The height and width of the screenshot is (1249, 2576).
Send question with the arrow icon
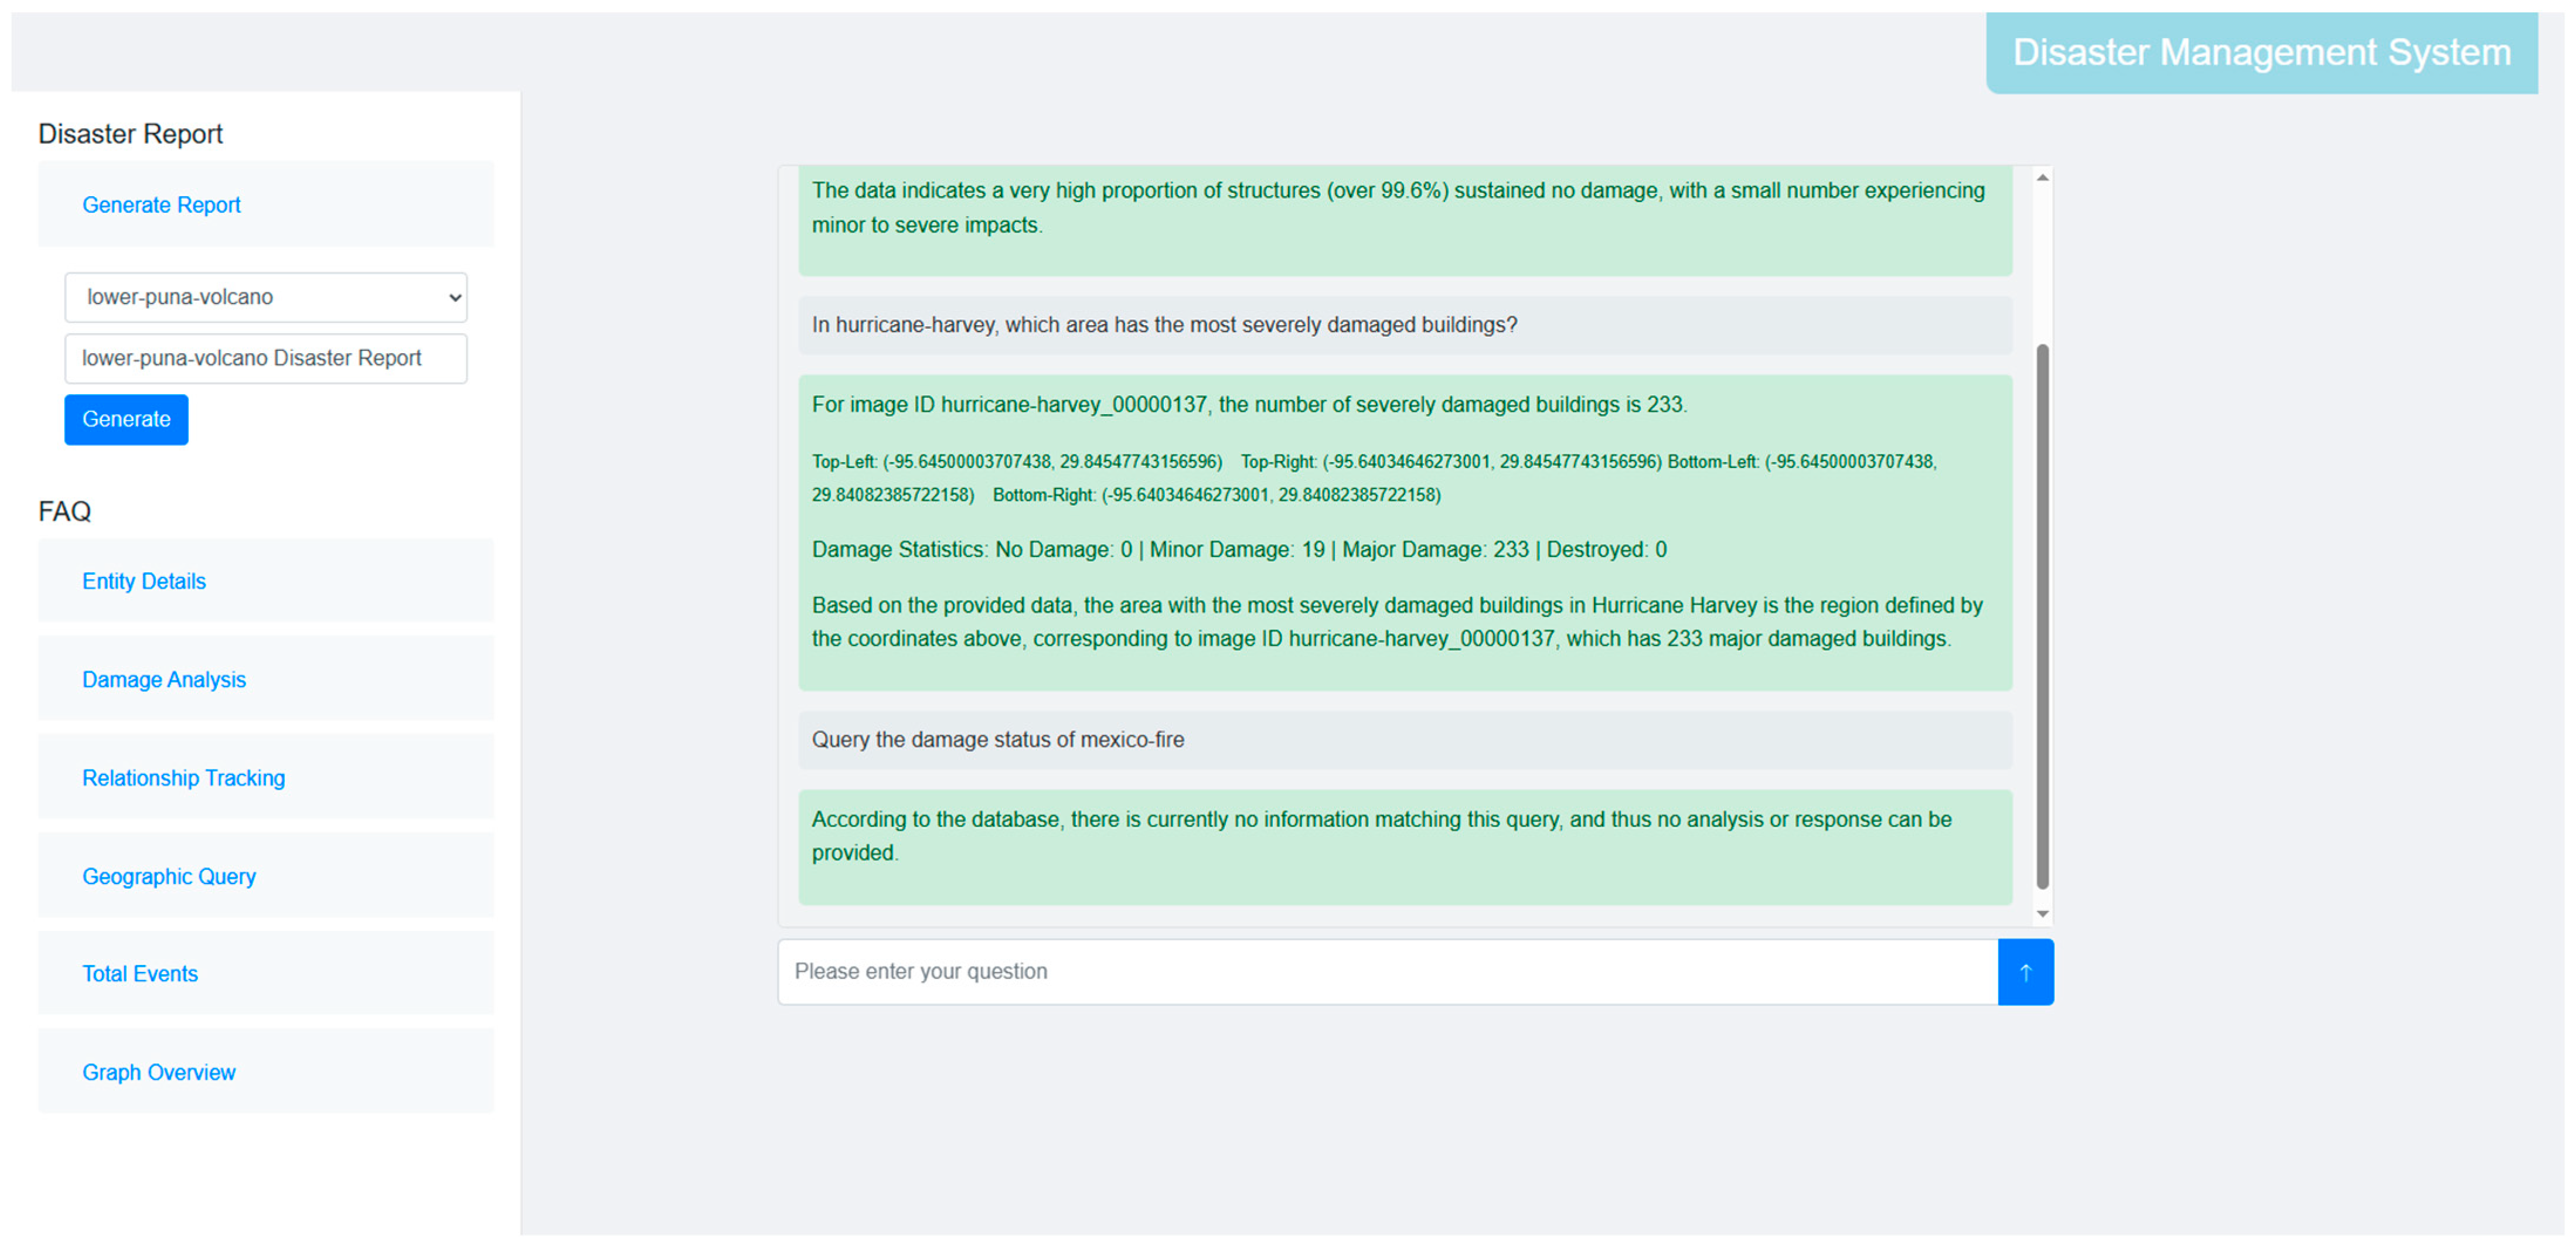click(x=2025, y=972)
